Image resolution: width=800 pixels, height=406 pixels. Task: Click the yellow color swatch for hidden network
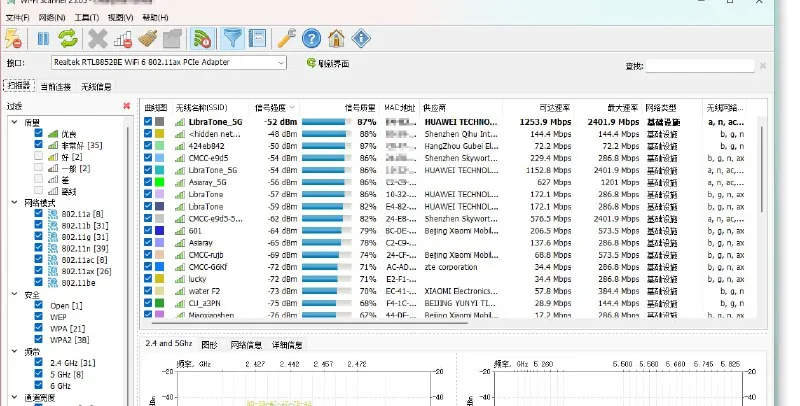tap(160, 134)
